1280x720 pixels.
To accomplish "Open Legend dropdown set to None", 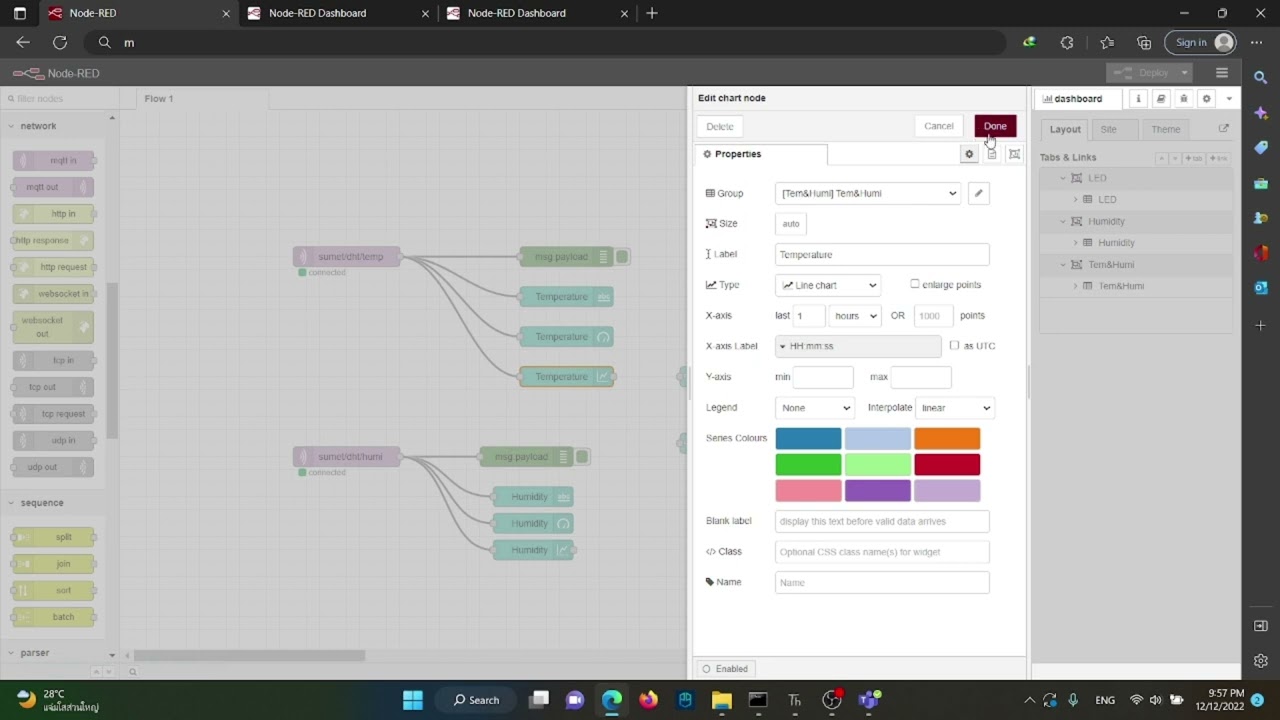I will point(815,407).
